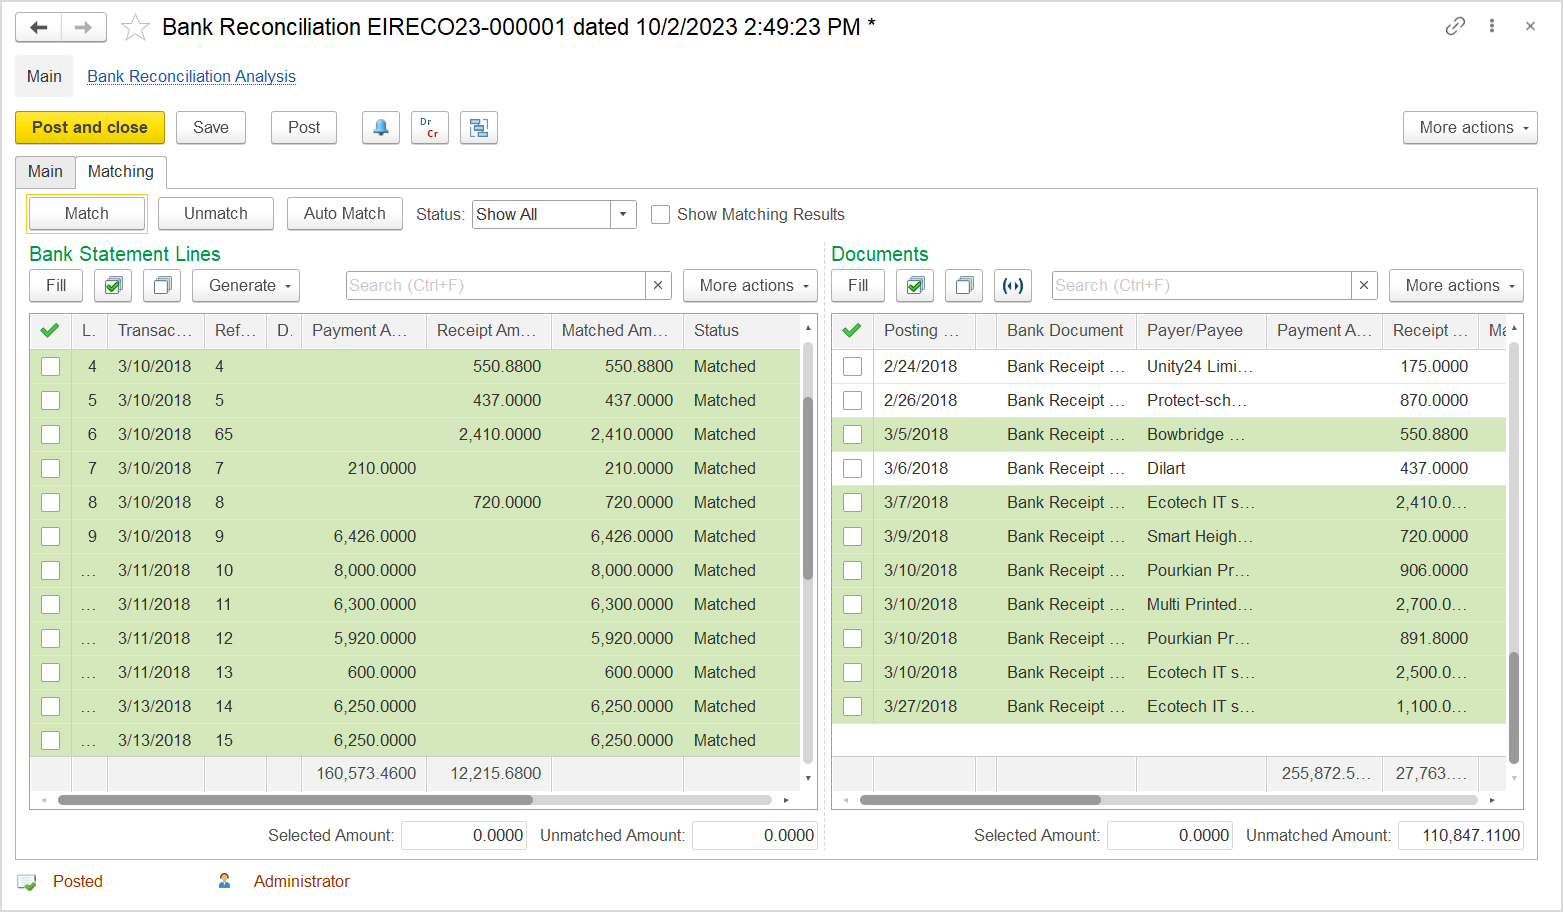Tick checkbox for statement line 4
The image size is (1563, 912).
[x=50, y=366]
